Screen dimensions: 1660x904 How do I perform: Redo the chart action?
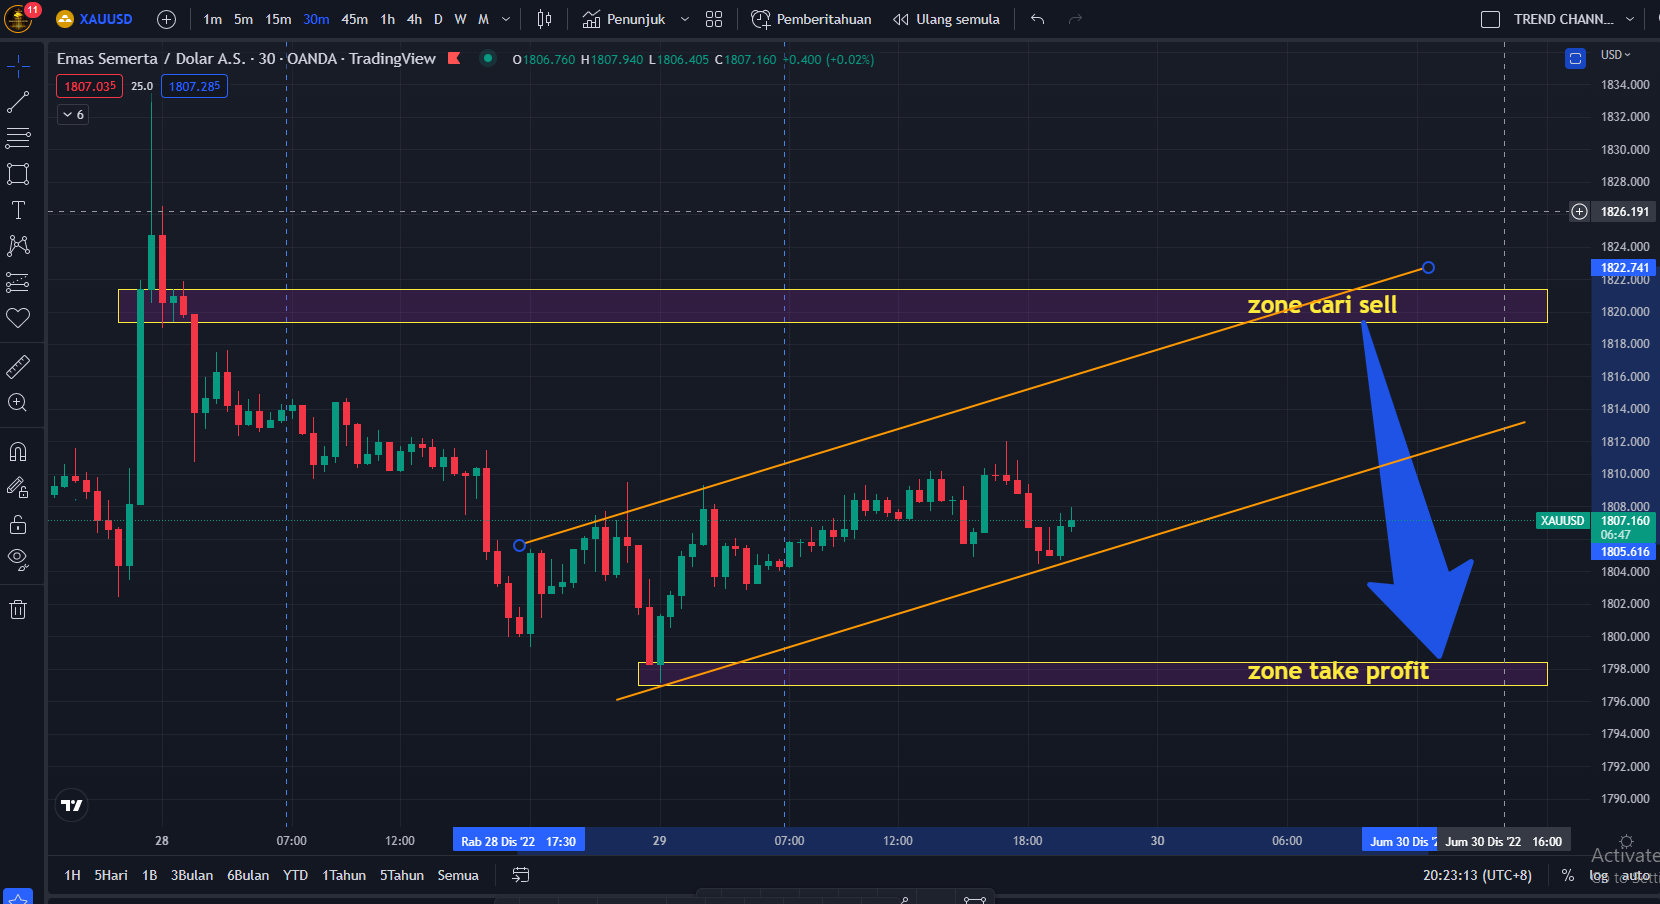1075,19
